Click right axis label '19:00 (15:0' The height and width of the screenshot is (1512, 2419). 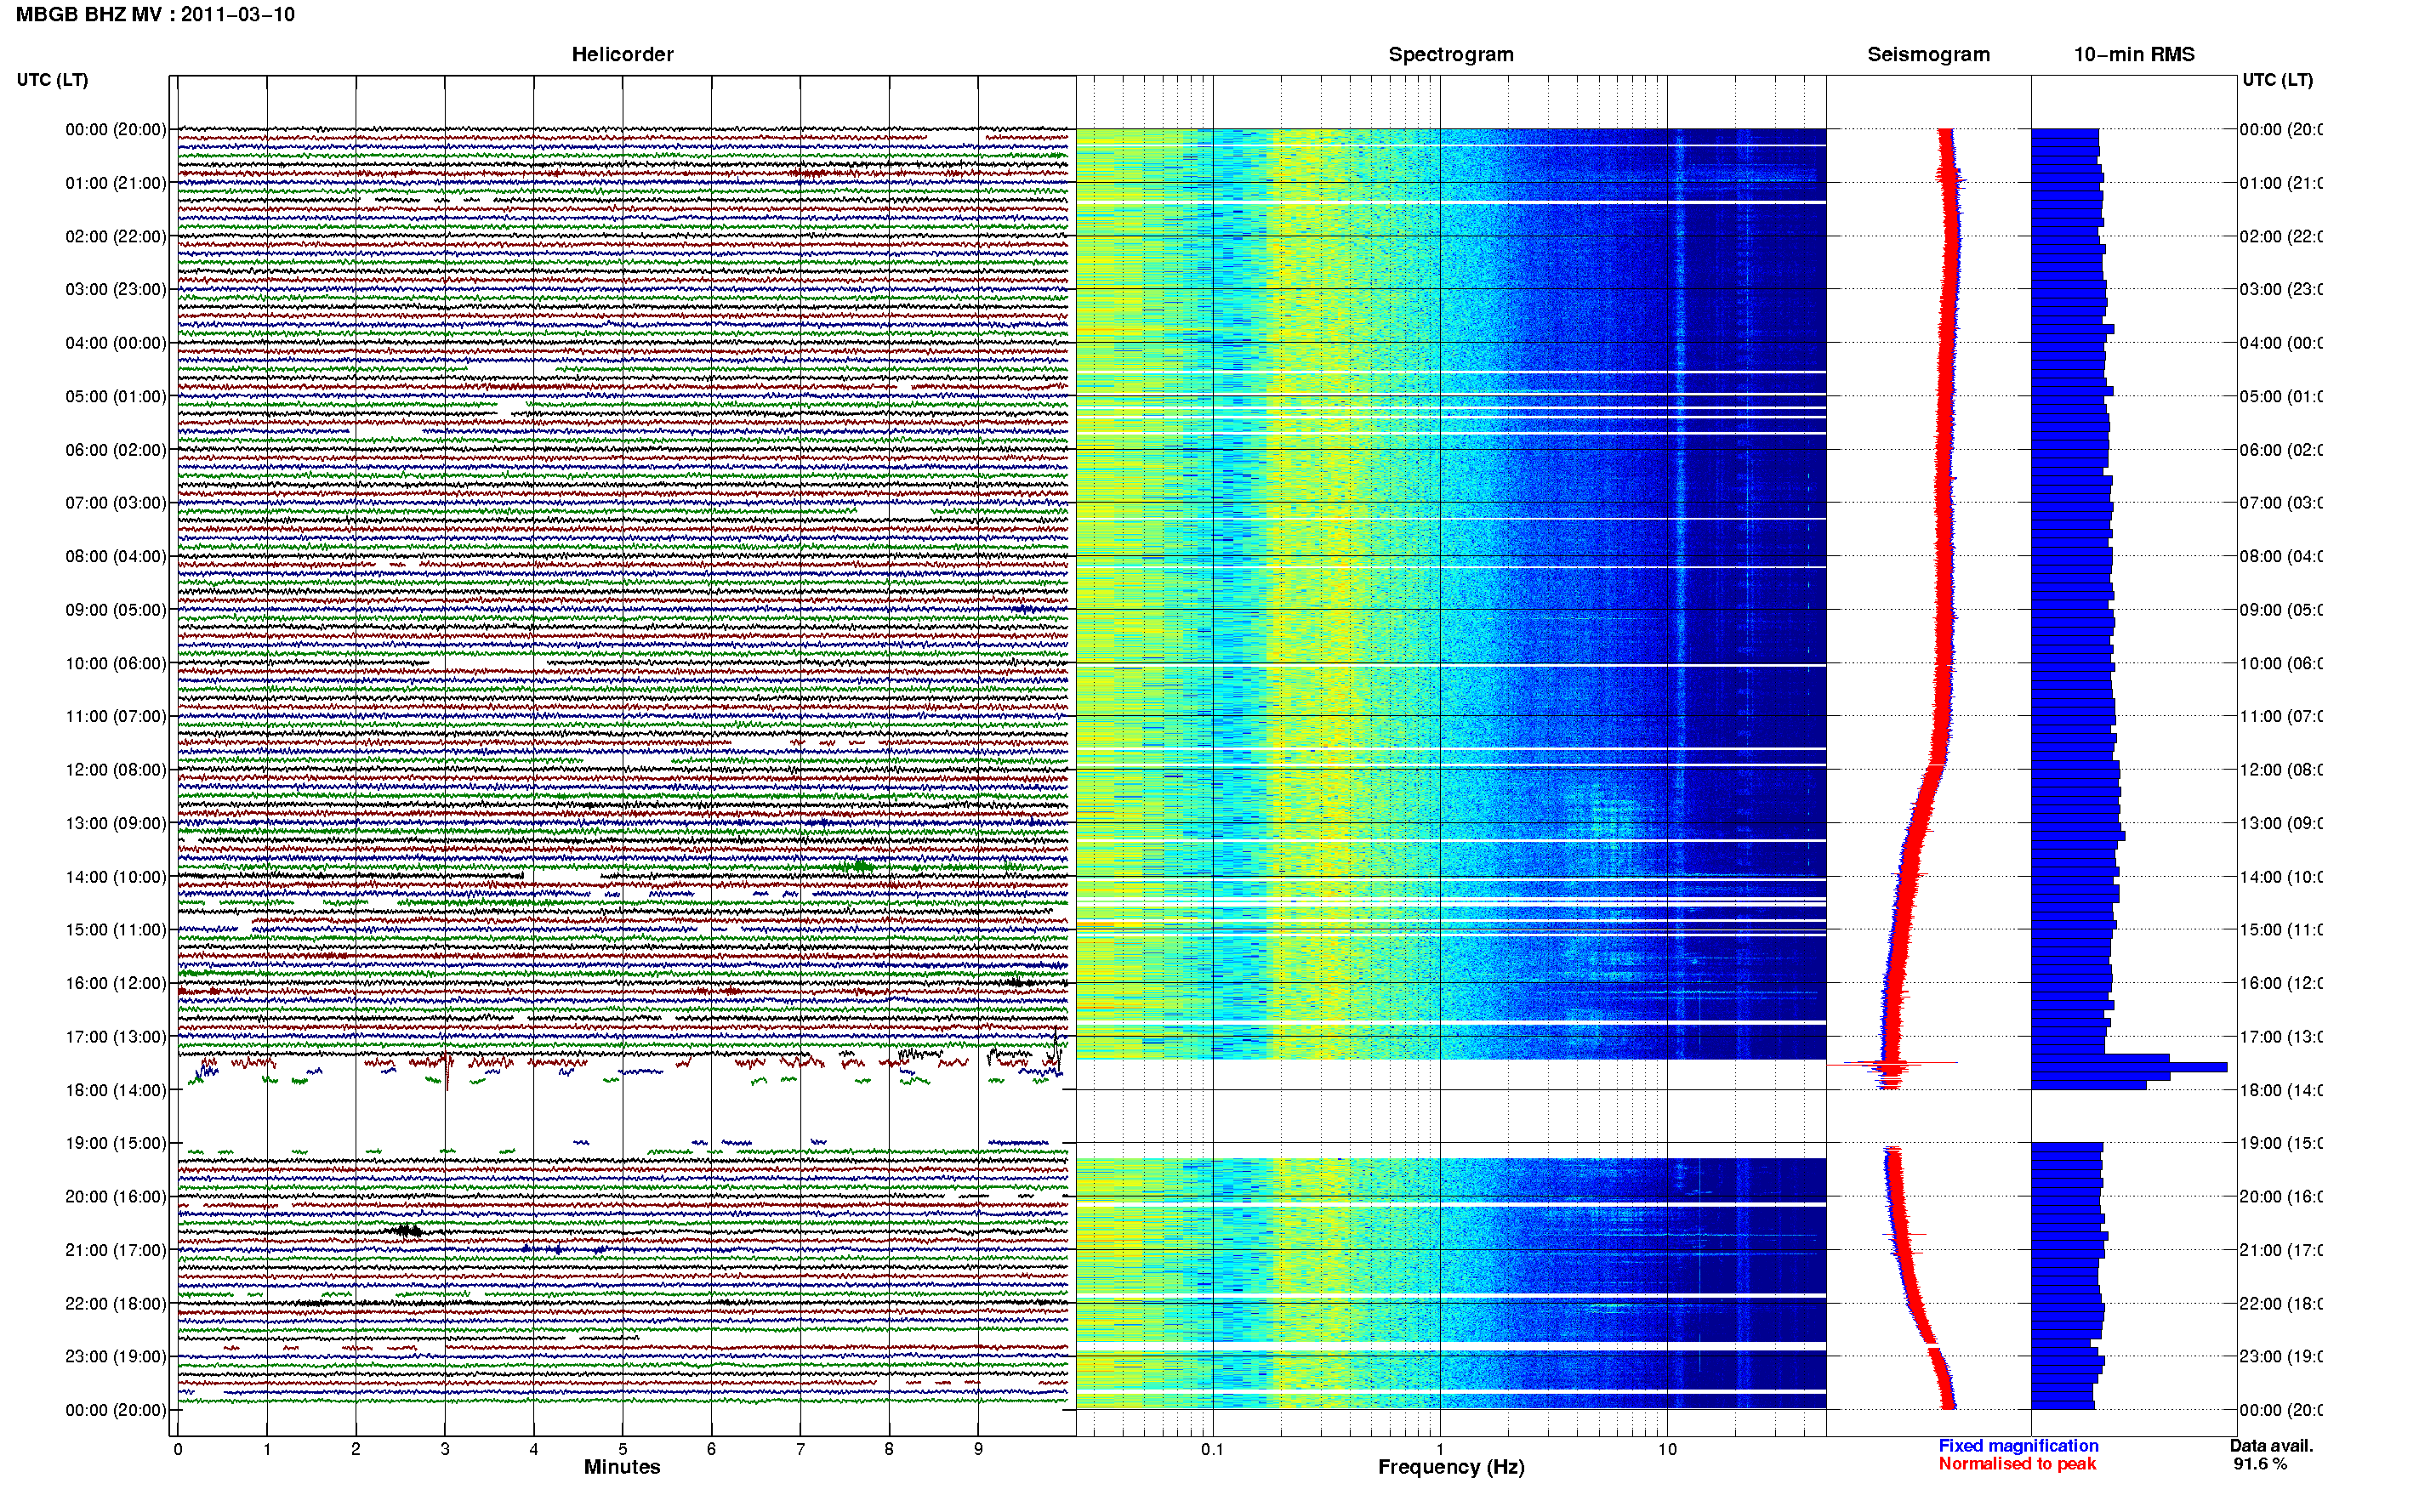pyautogui.click(x=2280, y=1143)
